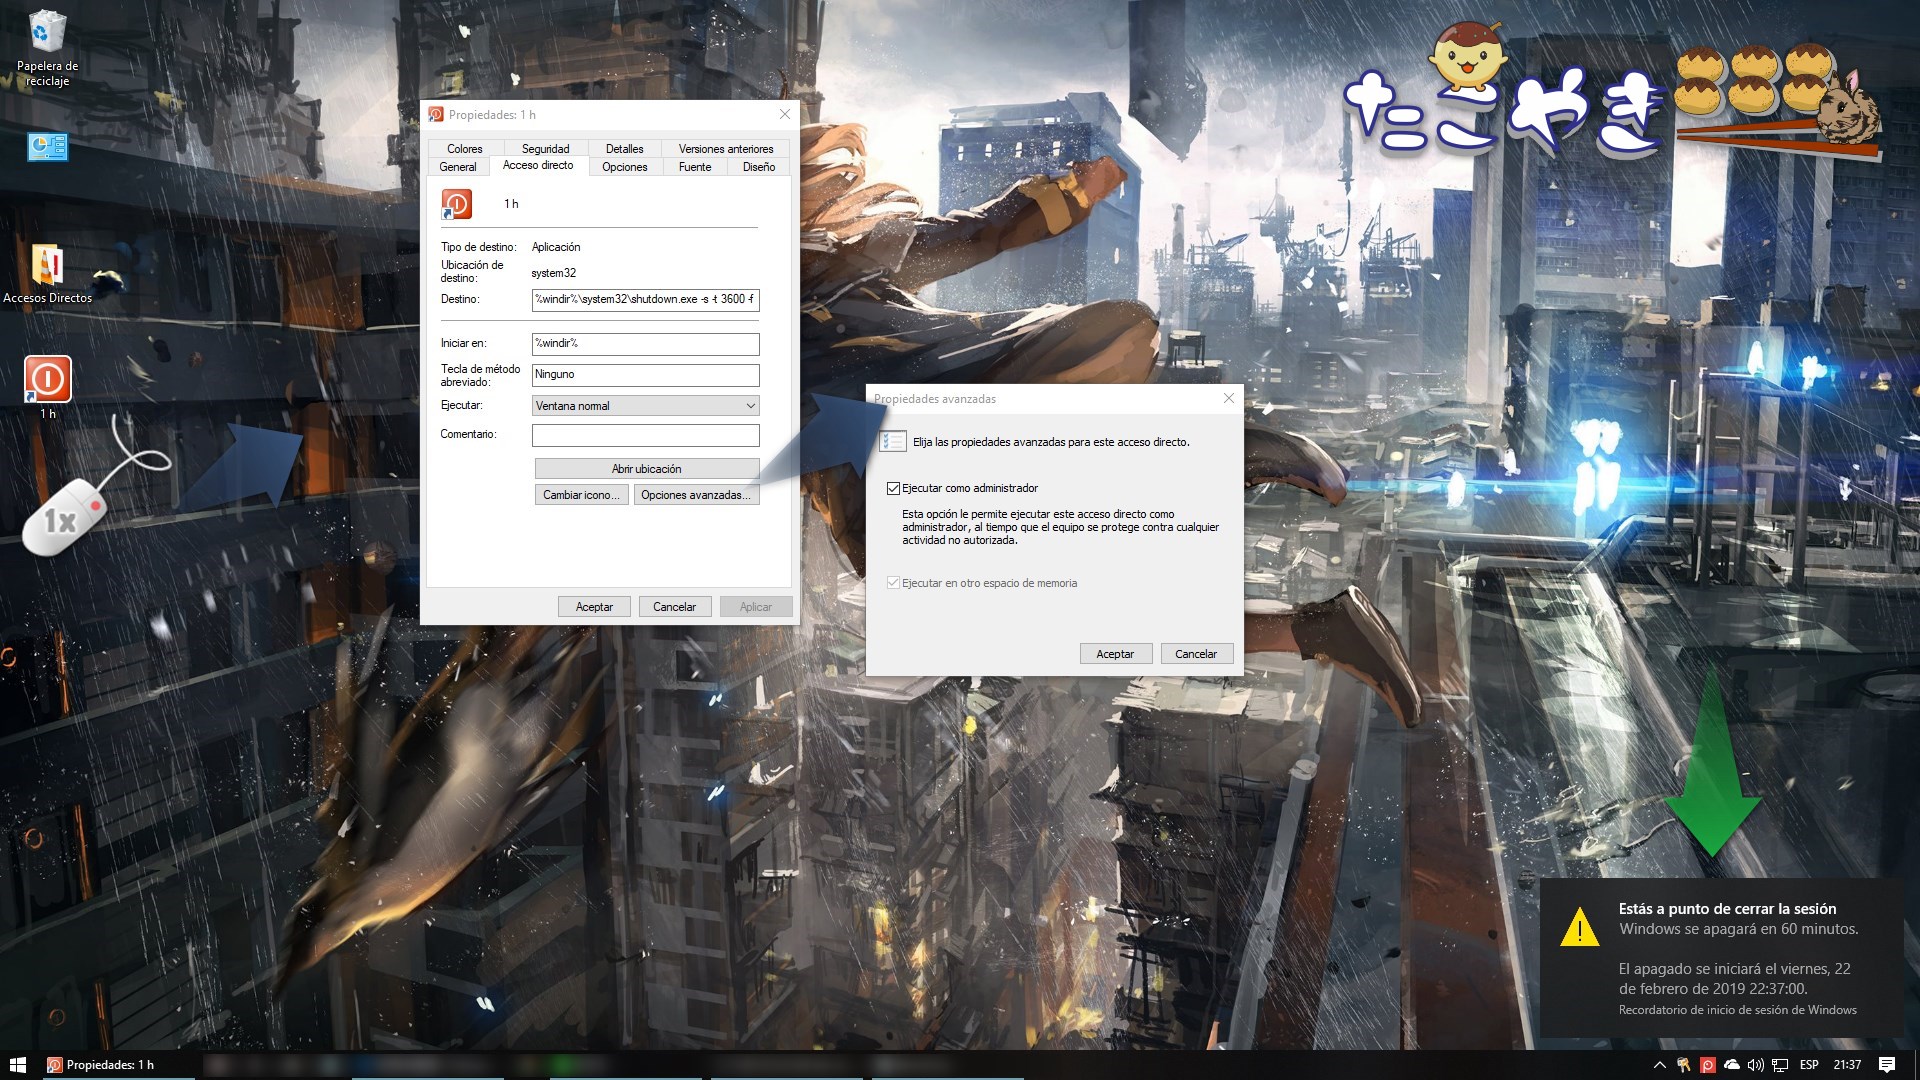The width and height of the screenshot is (1920, 1080).
Task: Open the red P tray icon
Action: pyautogui.click(x=1708, y=1065)
